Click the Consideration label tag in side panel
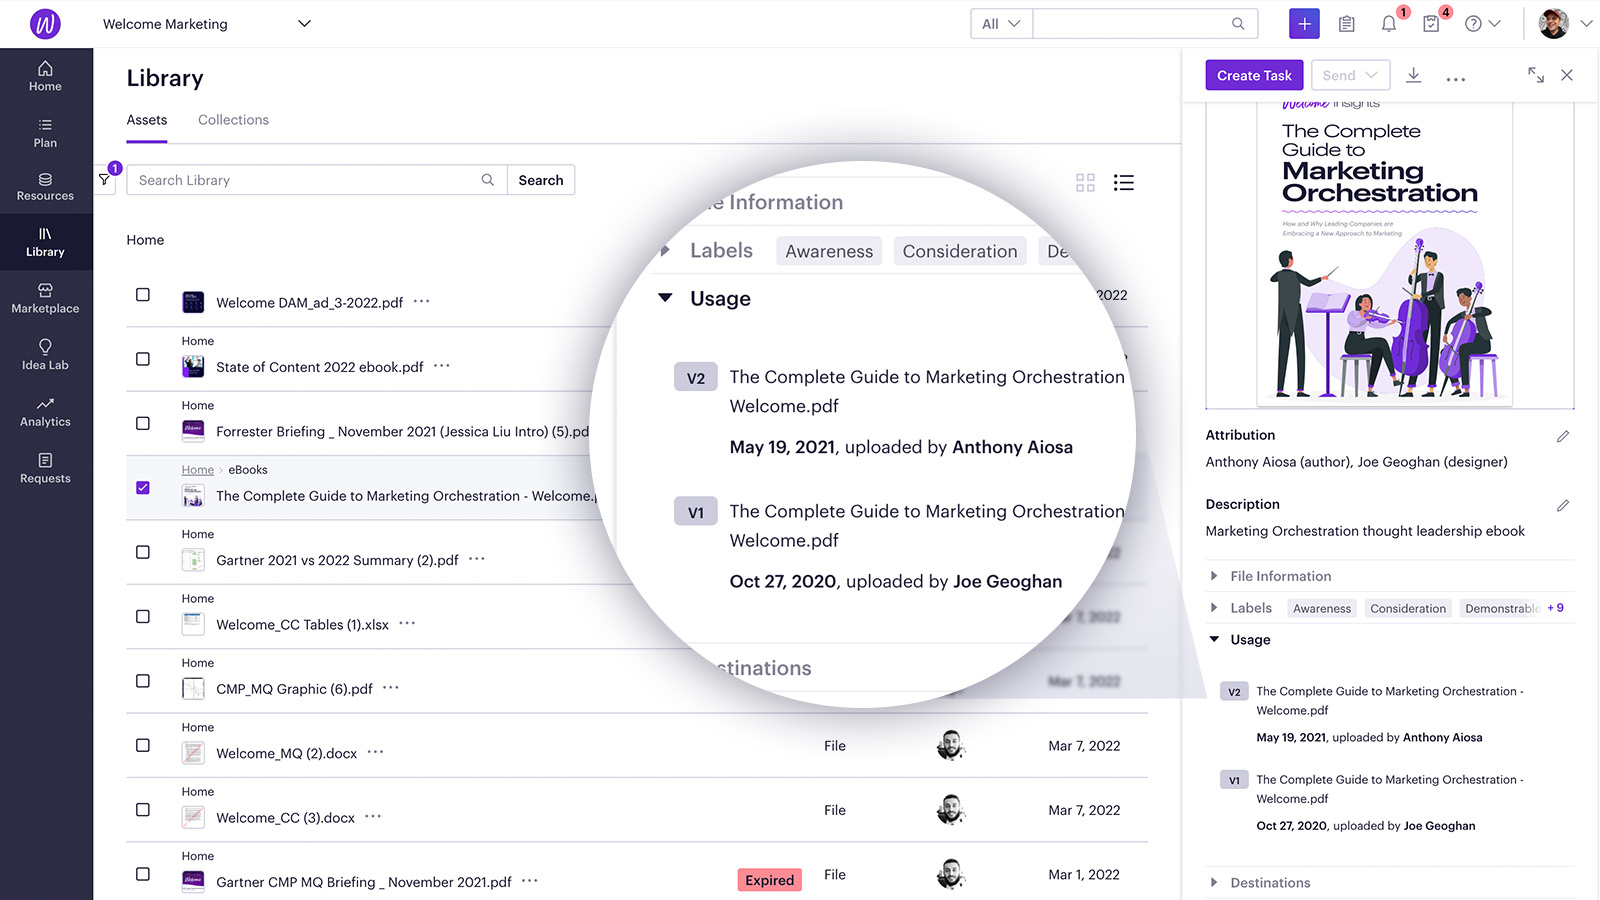Image resolution: width=1600 pixels, height=900 pixels. [1408, 608]
